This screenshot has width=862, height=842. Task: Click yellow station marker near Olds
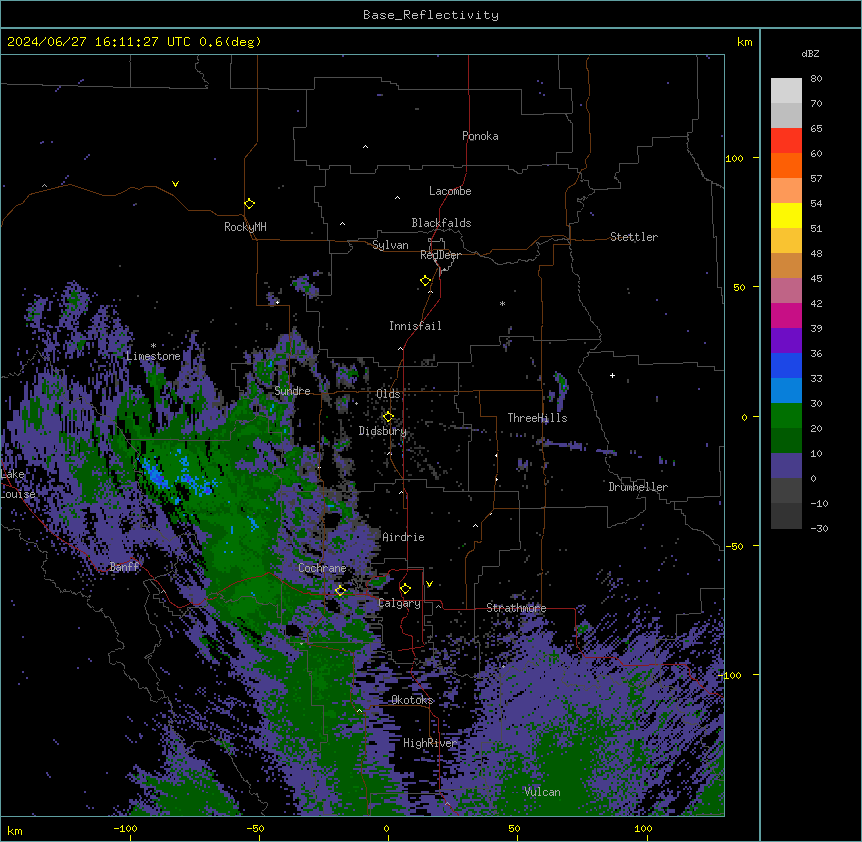pyautogui.click(x=389, y=417)
